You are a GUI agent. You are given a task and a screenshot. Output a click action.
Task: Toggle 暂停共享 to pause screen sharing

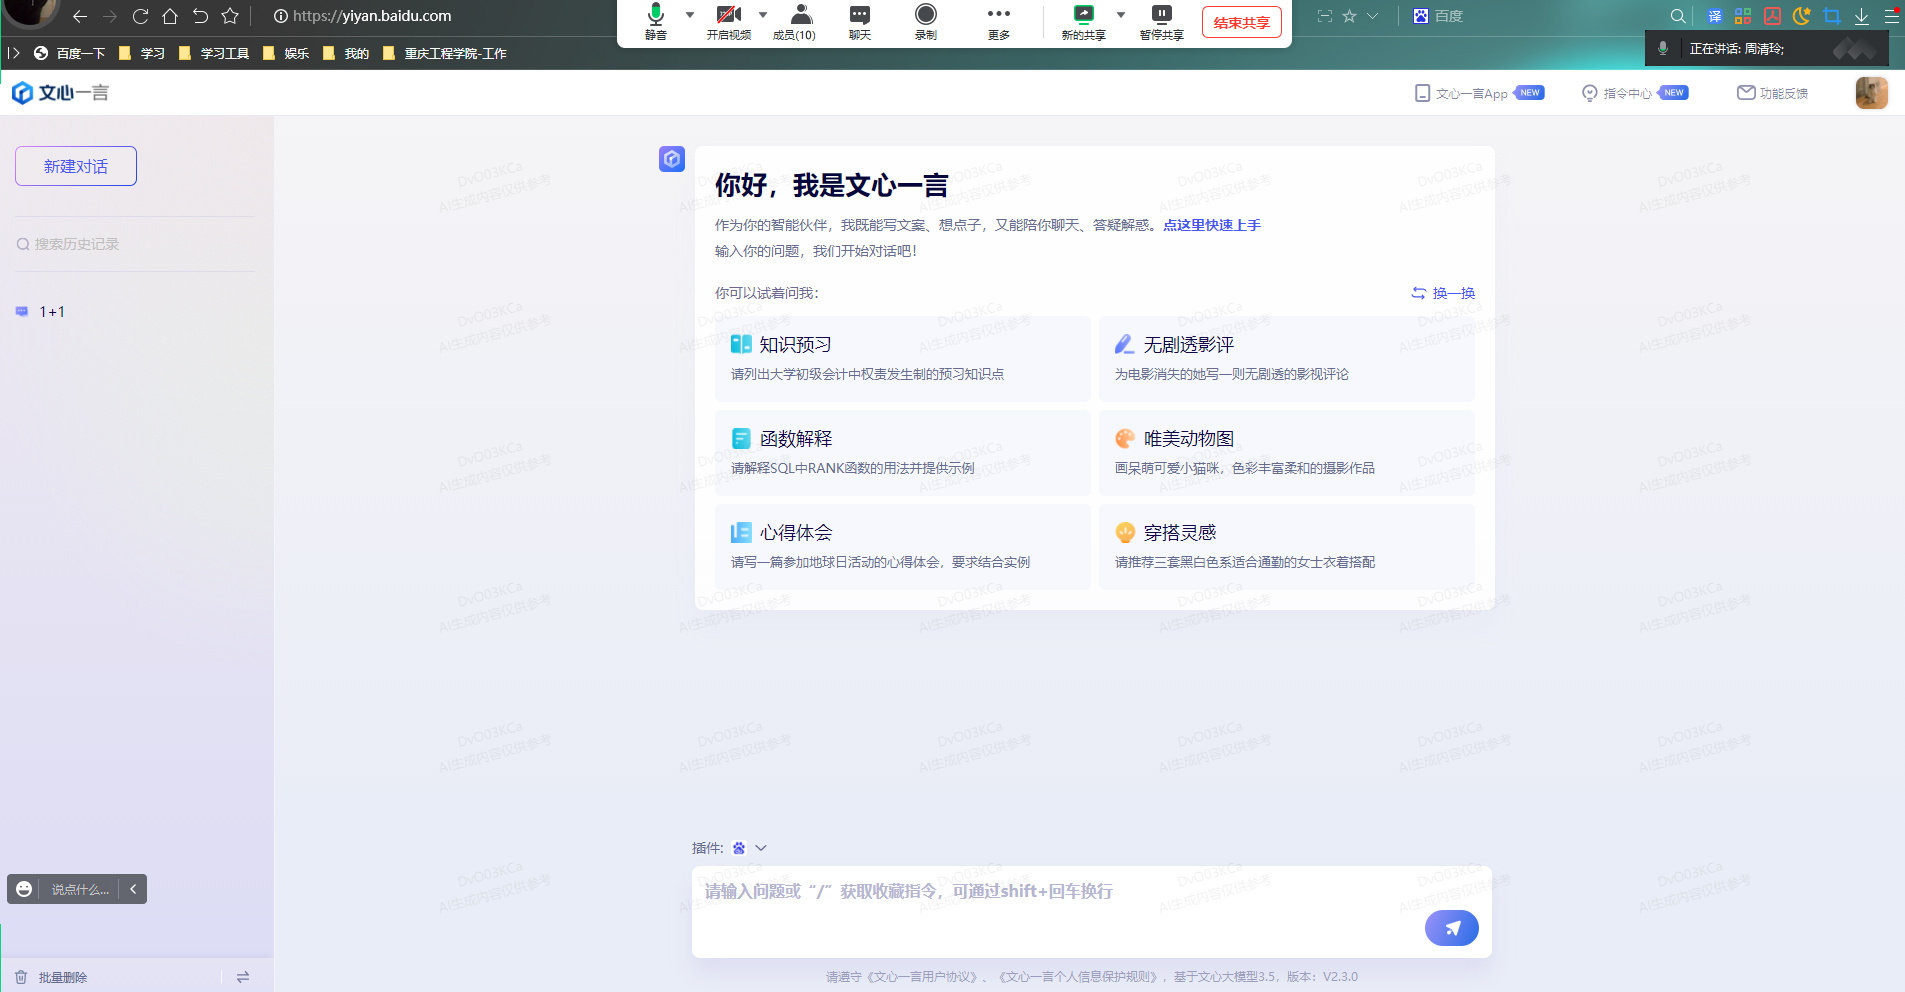(1161, 15)
